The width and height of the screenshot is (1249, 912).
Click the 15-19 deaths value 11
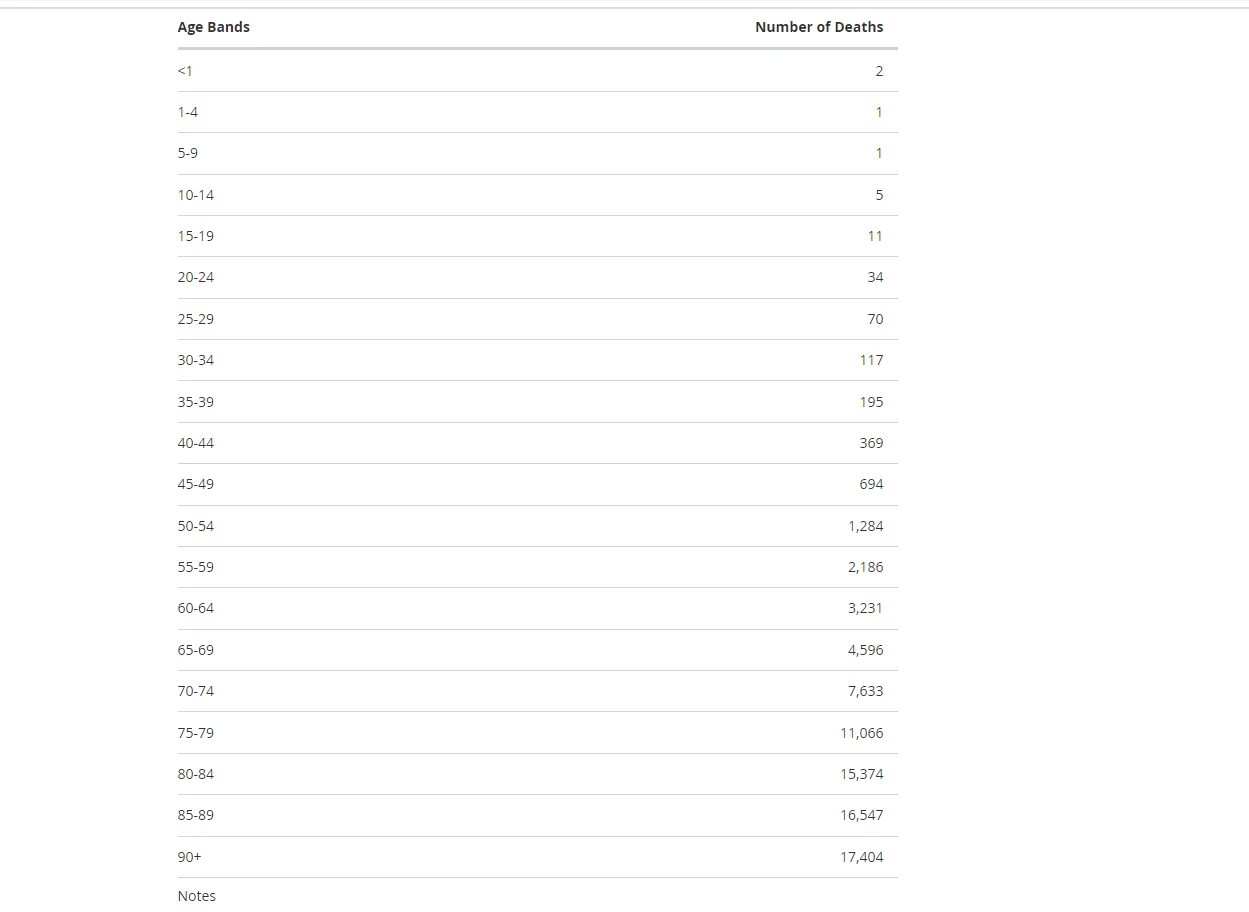pyautogui.click(x=875, y=236)
